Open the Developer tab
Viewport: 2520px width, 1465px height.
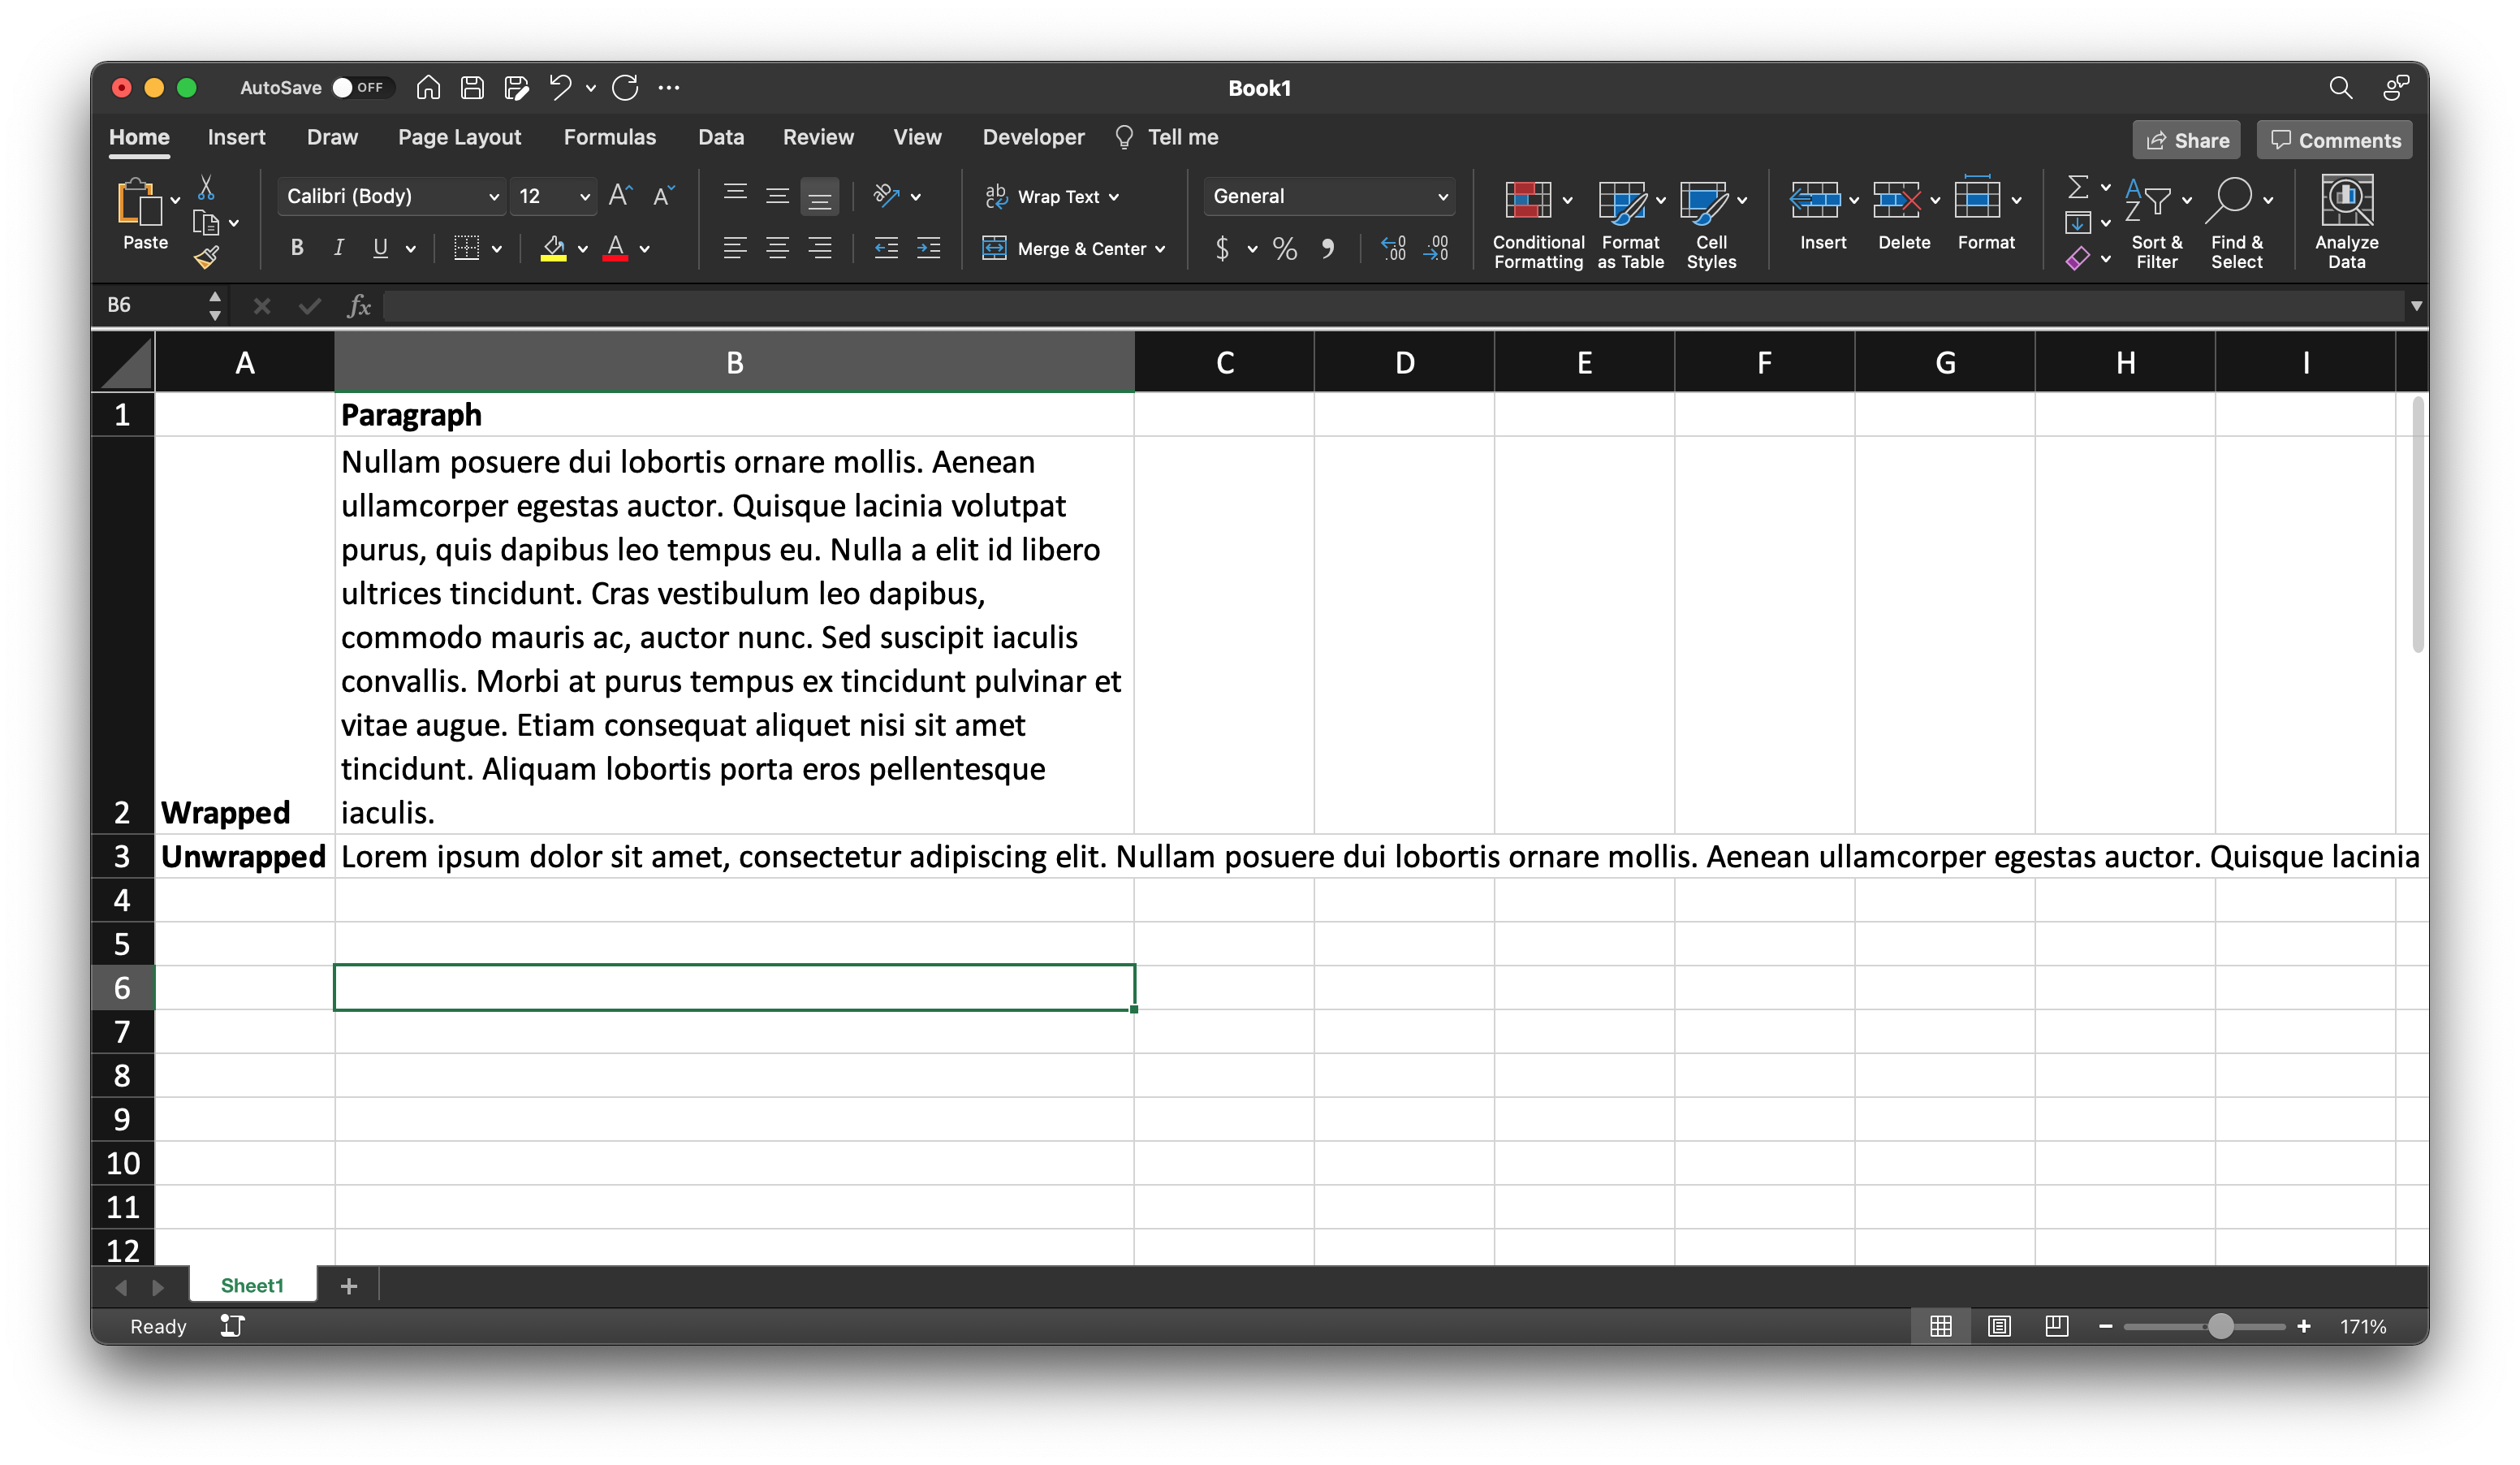coord(1033,137)
